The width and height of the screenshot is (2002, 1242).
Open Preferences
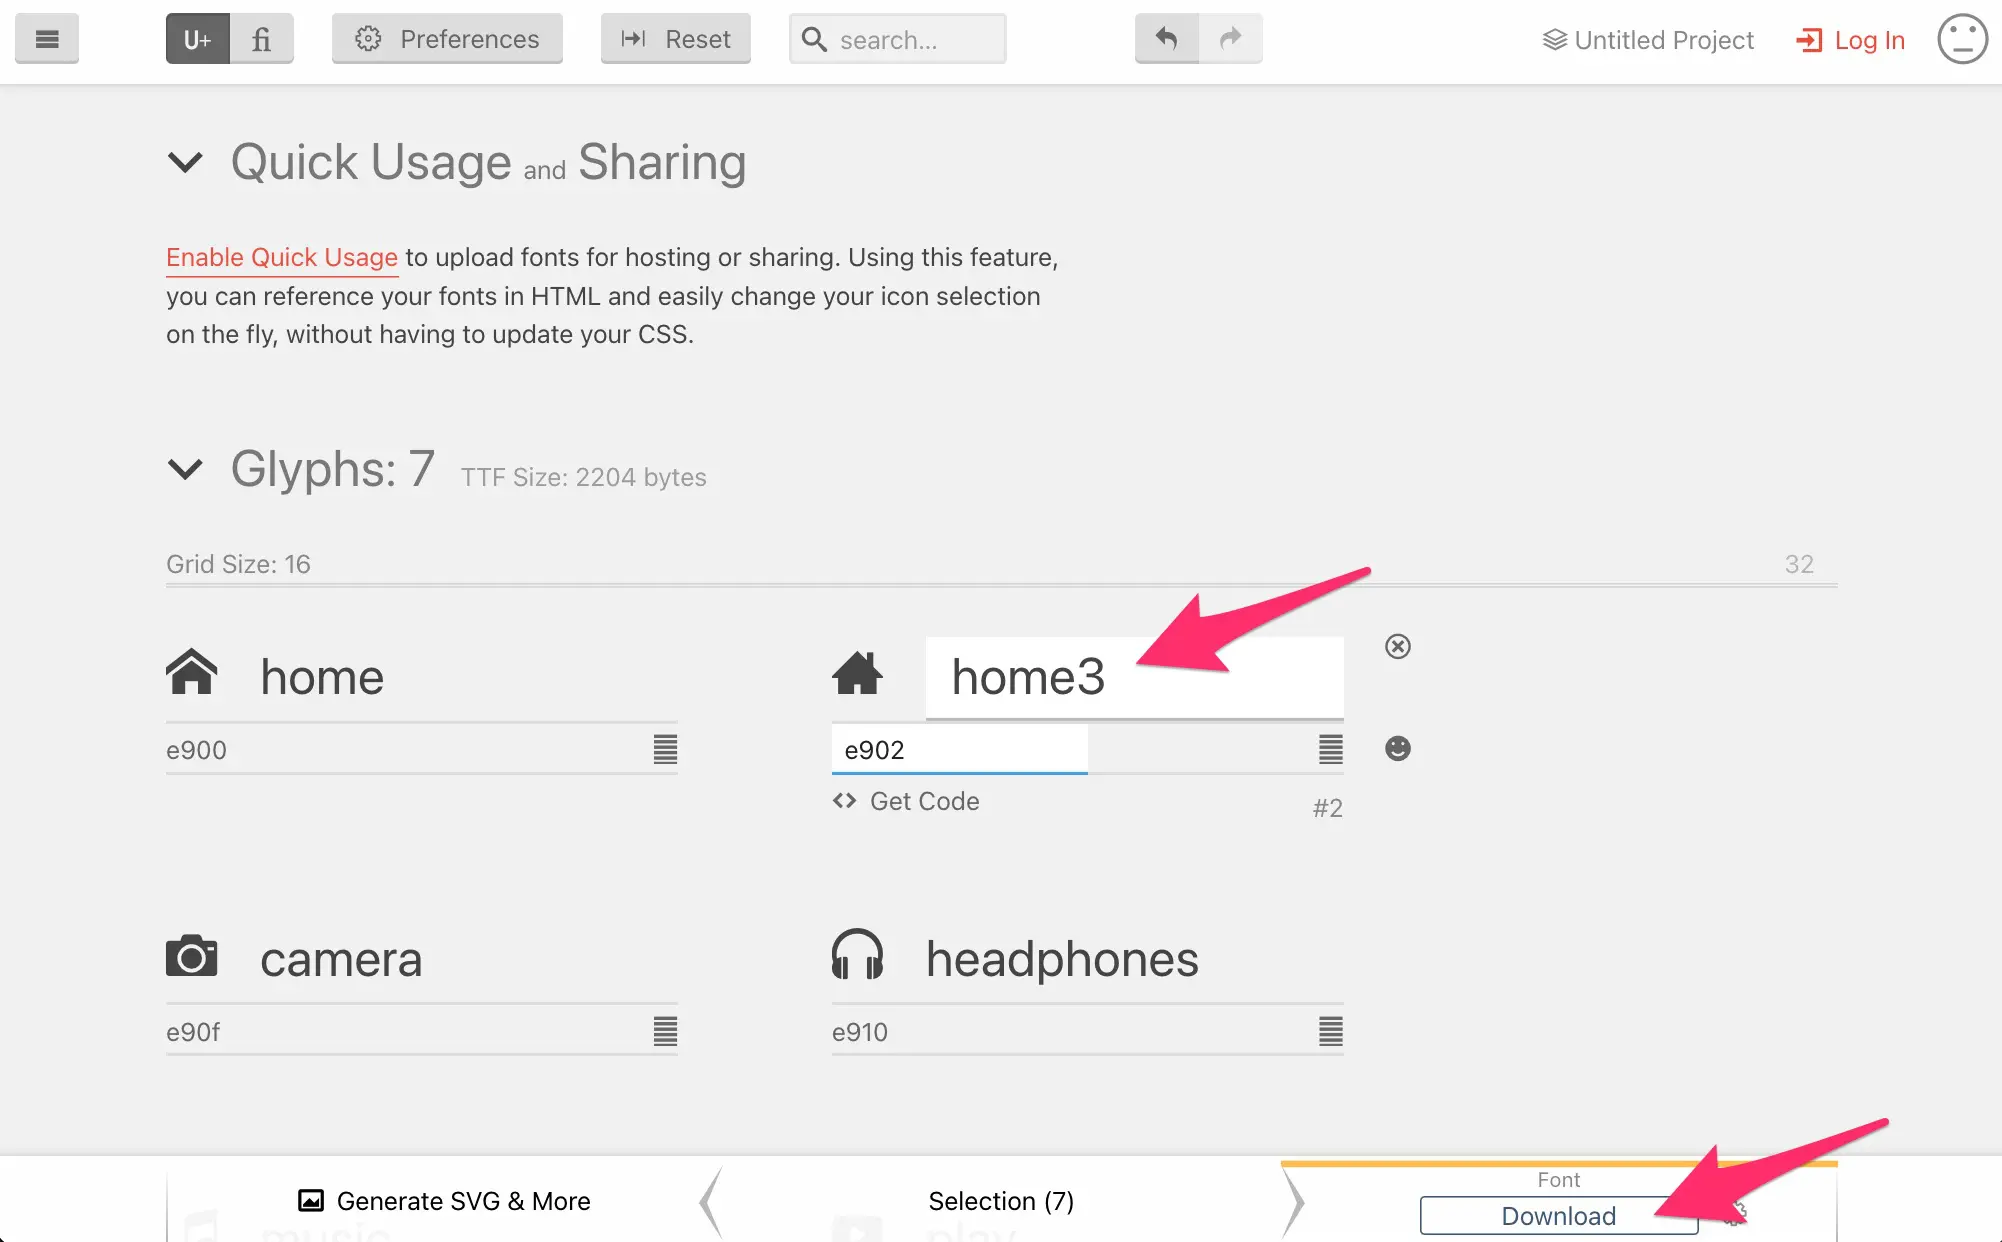coord(447,39)
